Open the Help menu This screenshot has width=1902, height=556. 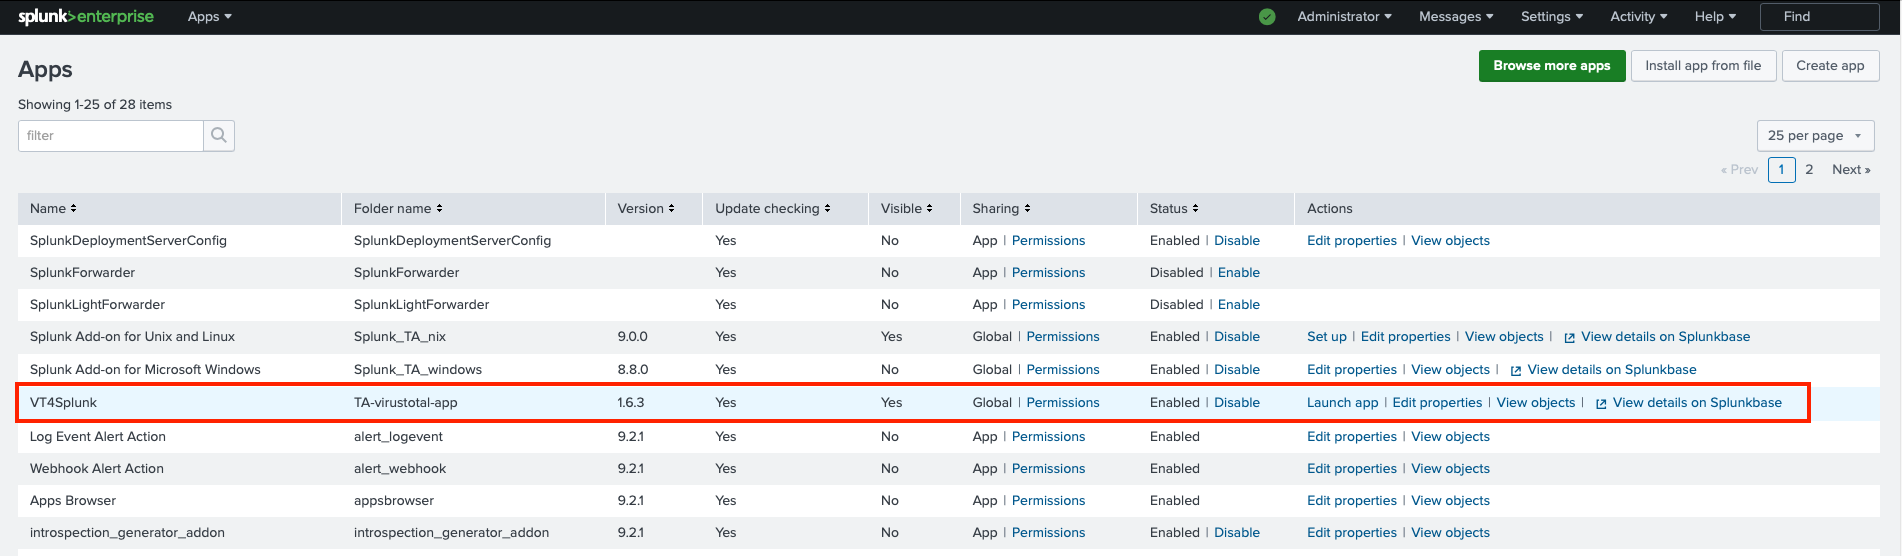(x=1715, y=17)
